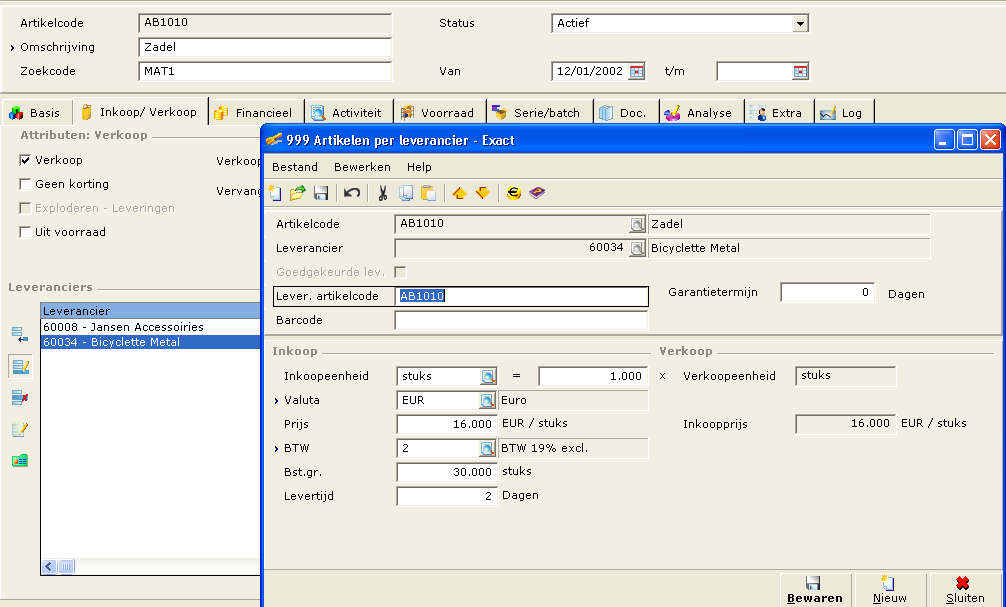The image size is (1006, 607).
Task: Open the Help menu
Action: [x=419, y=167]
